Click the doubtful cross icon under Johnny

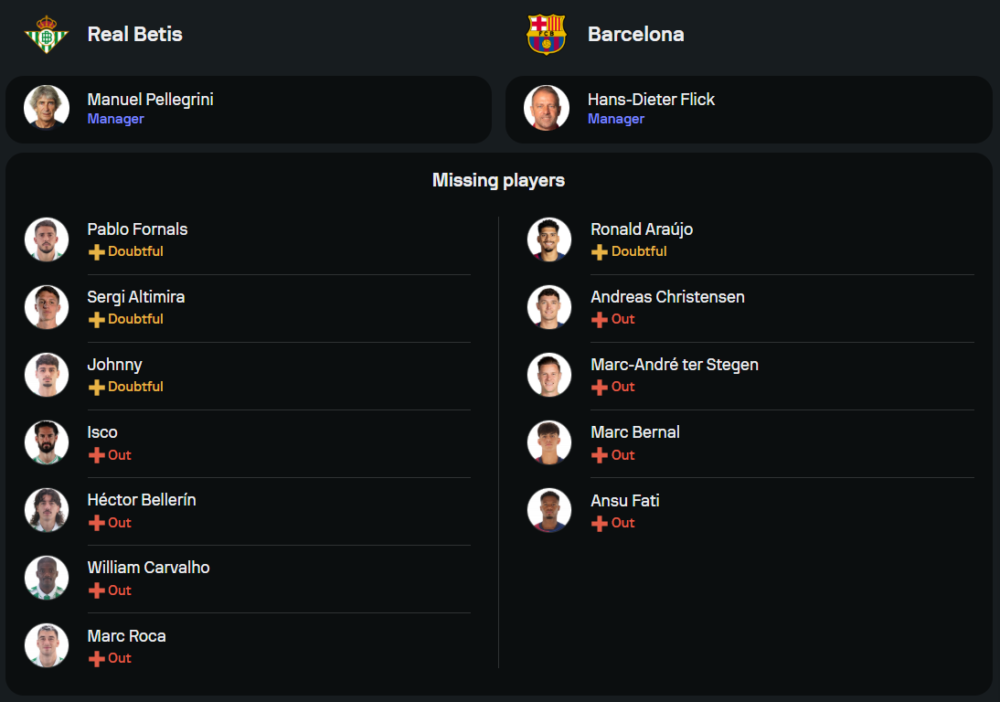97,387
